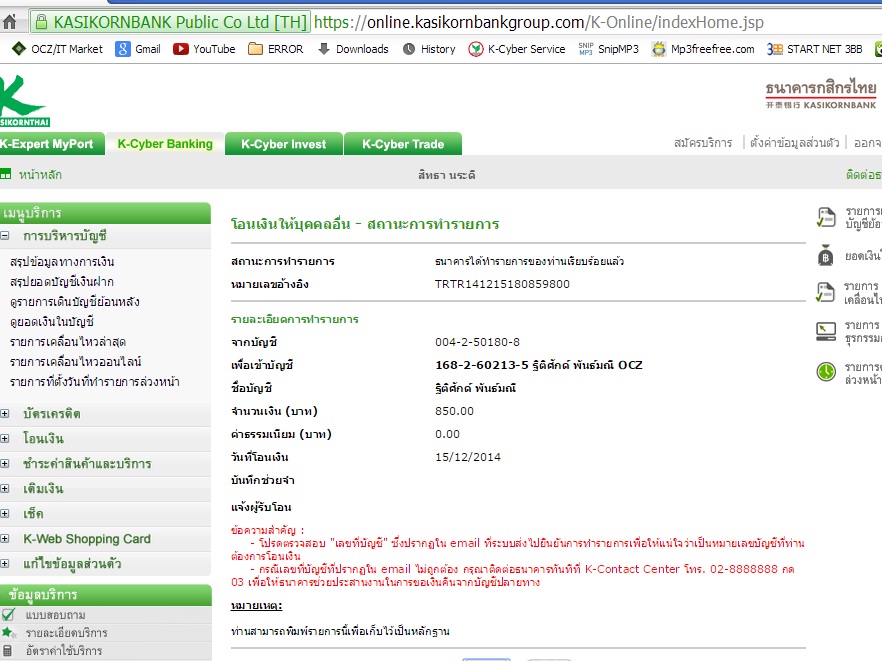Click the Kasikornthai K logo
This screenshot has width=882, height=661.
(x=24, y=101)
